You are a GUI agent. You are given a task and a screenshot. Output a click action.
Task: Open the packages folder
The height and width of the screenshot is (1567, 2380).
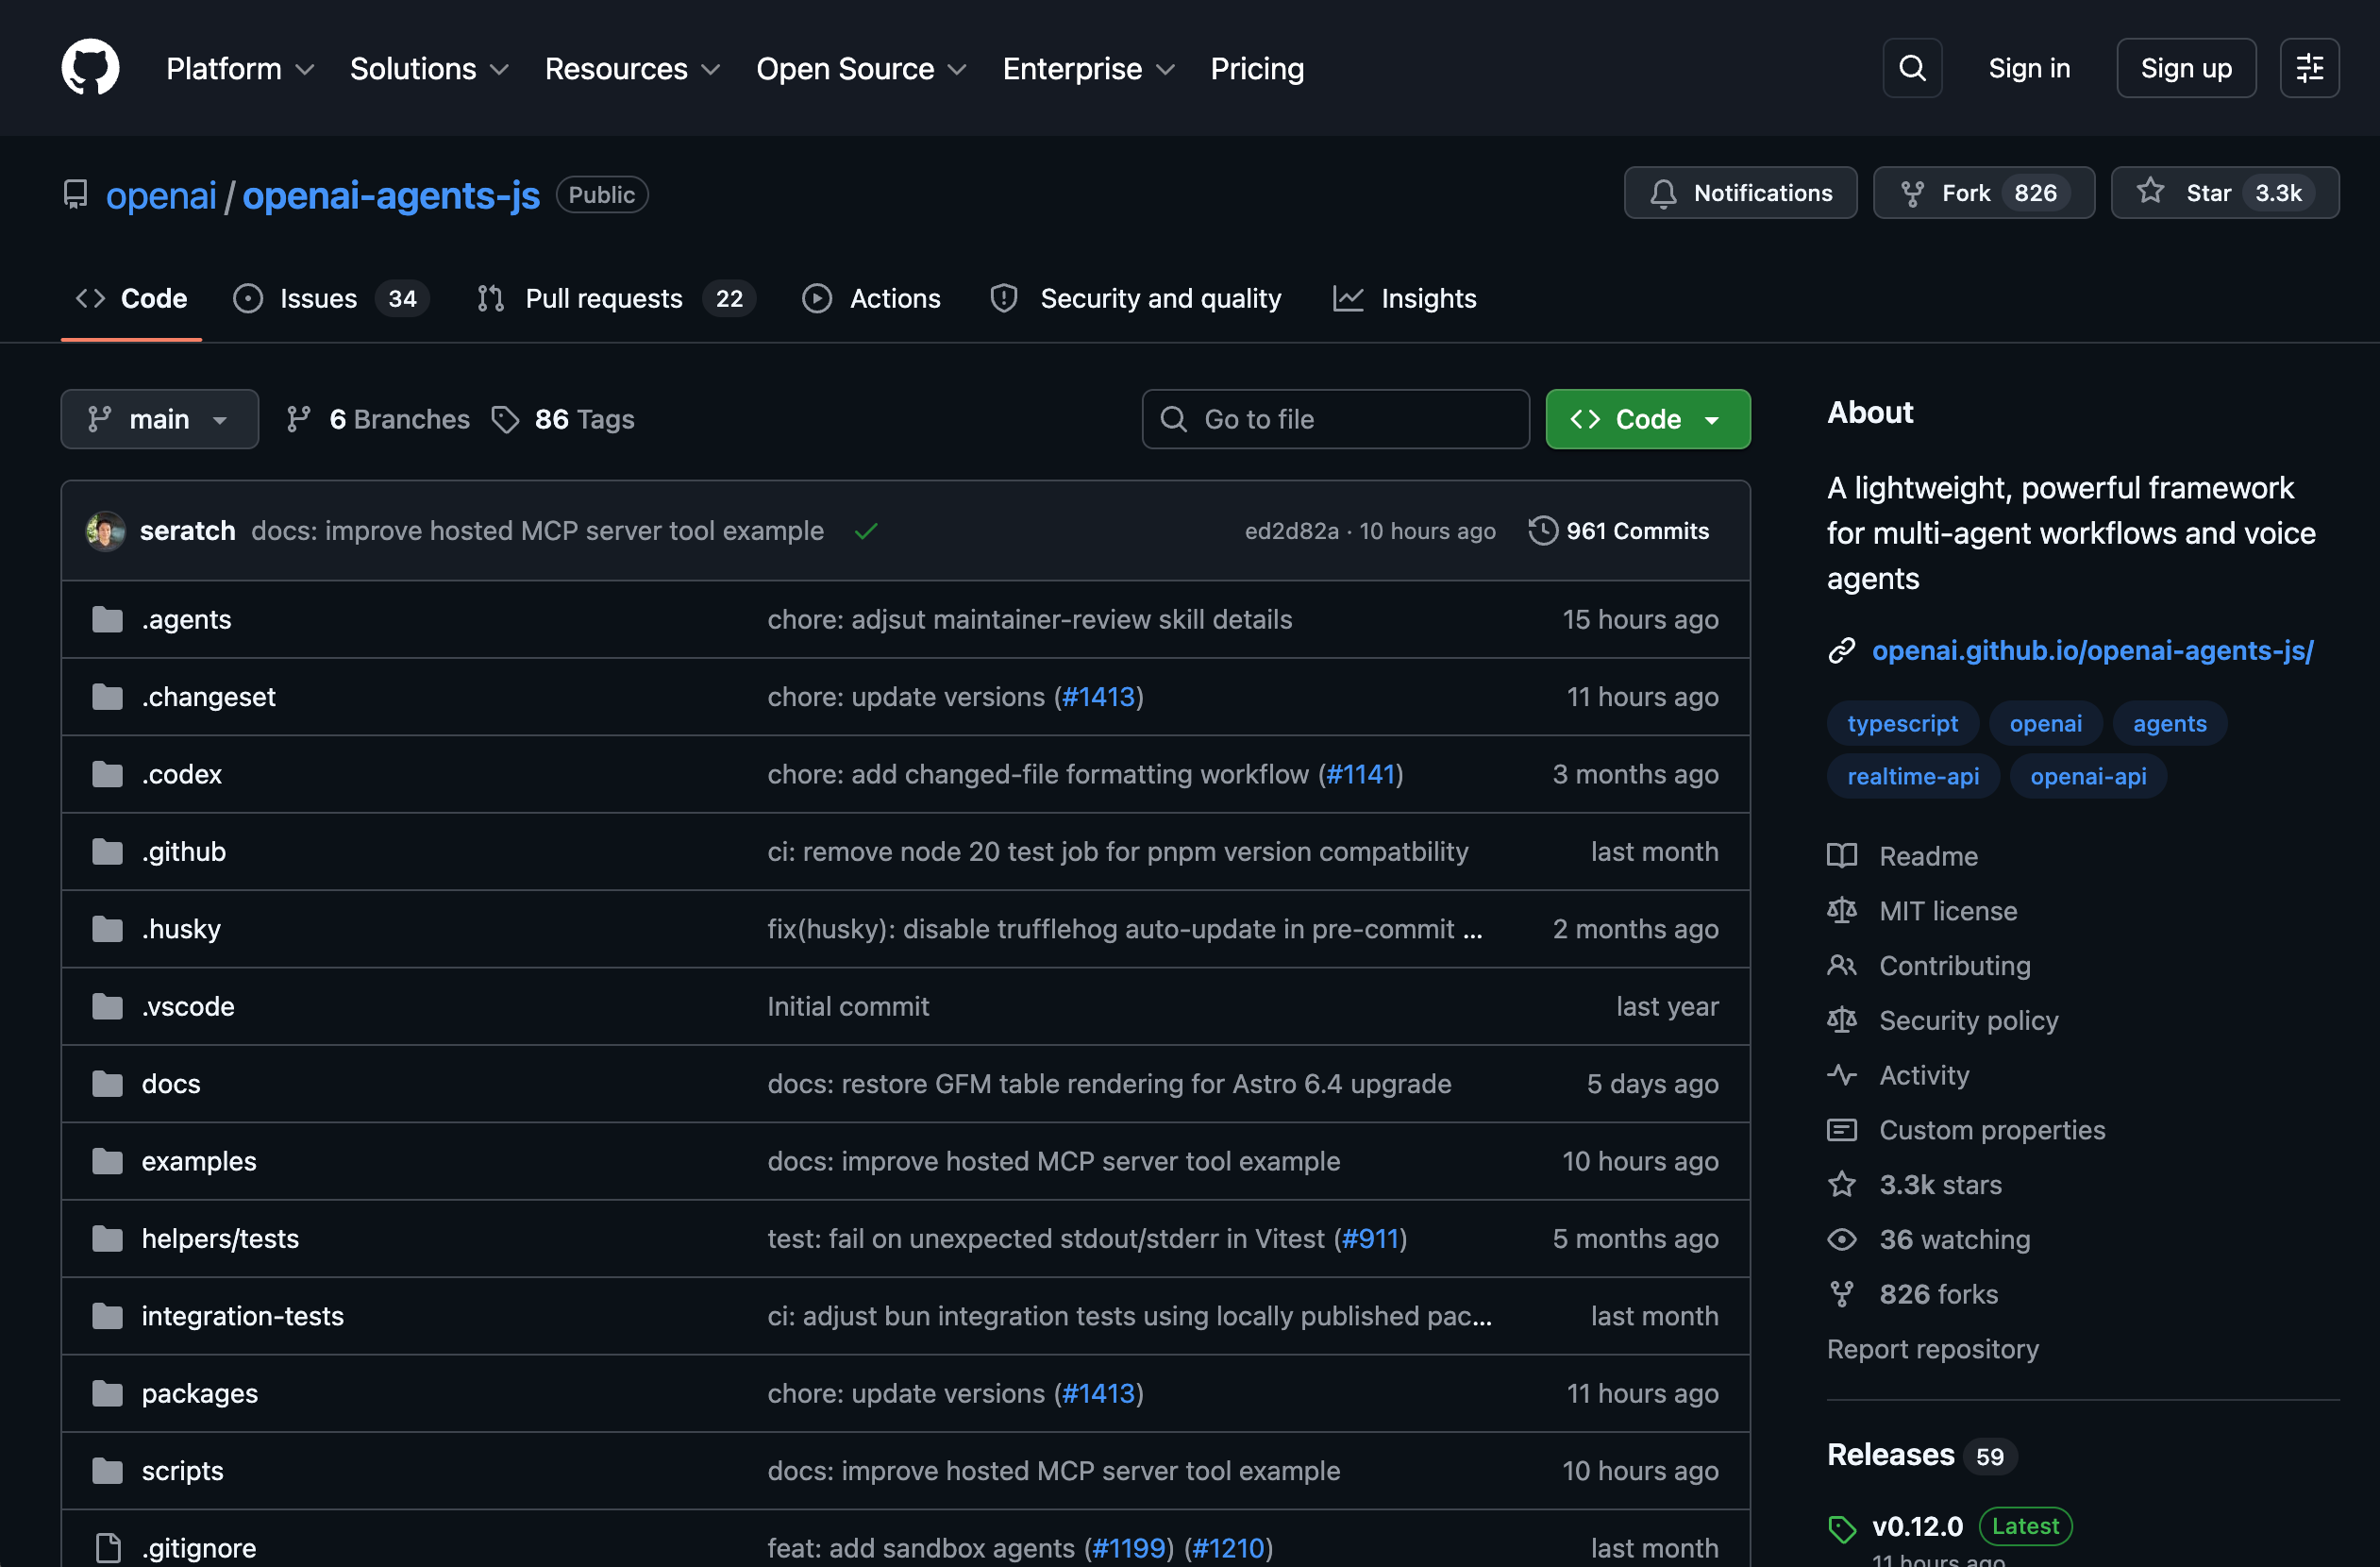[200, 1393]
